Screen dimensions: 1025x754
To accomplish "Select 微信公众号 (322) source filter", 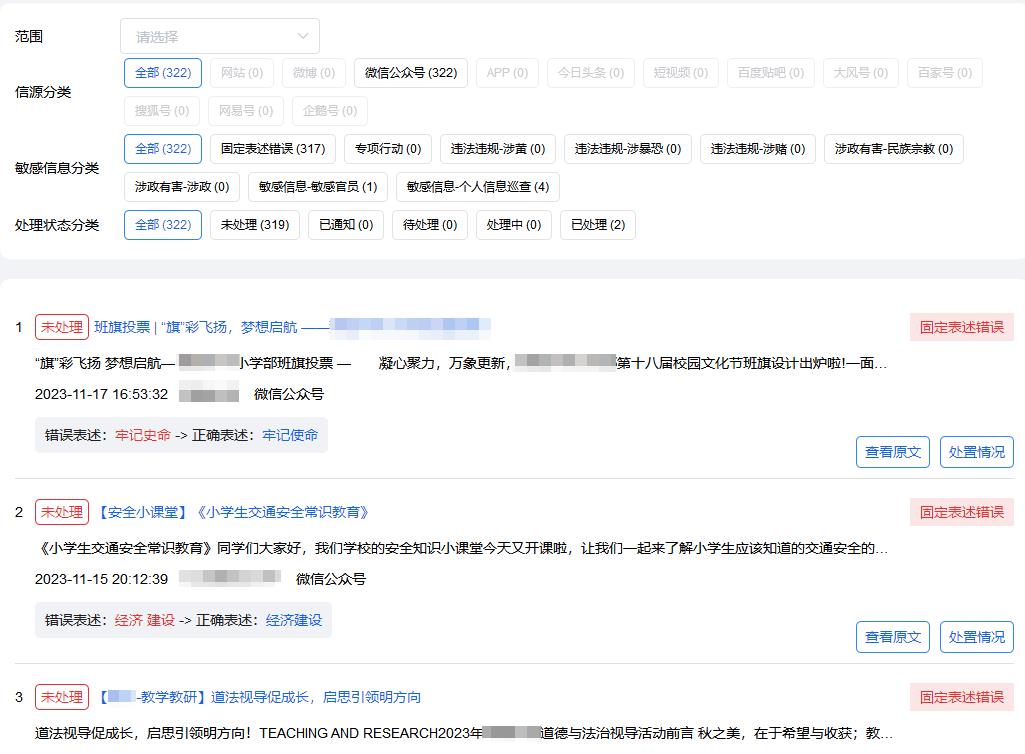I will click(x=411, y=73).
